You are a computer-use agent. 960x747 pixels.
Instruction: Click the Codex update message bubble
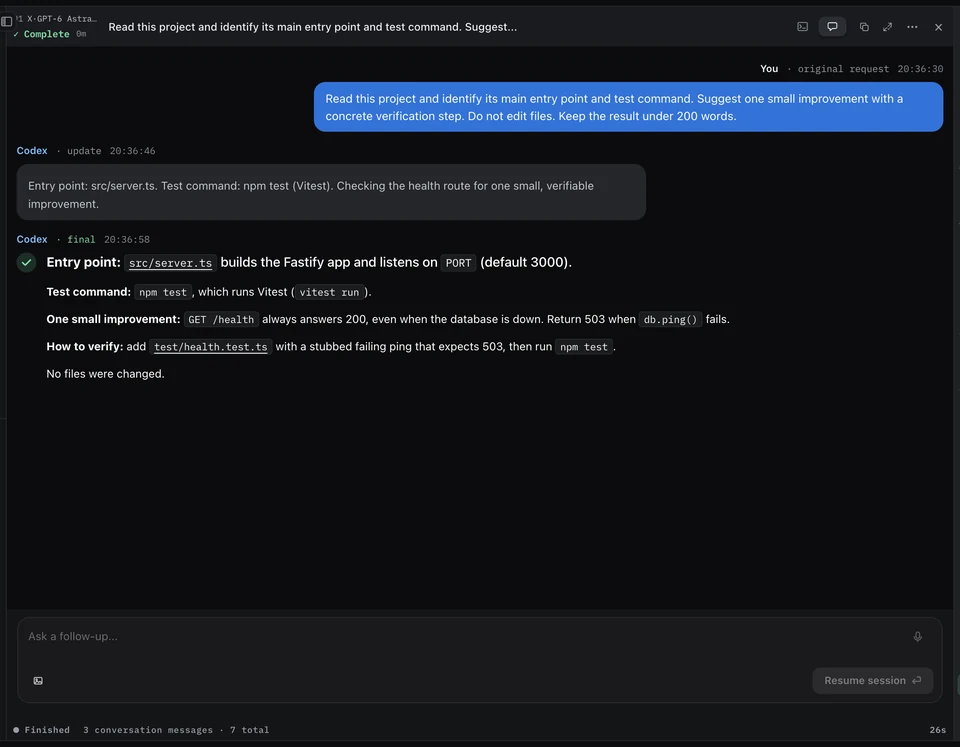coord(331,192)
